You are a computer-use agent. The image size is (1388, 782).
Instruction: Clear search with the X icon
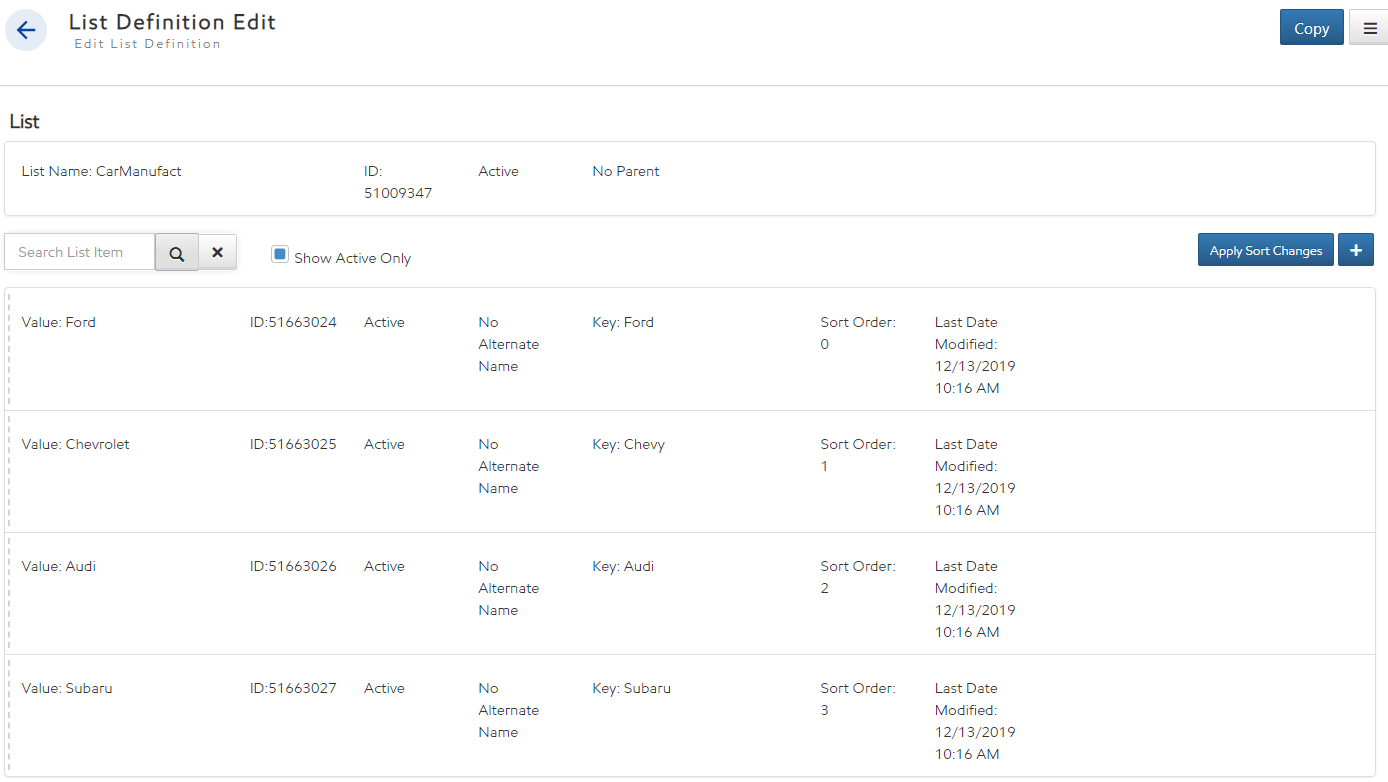[217, 253]
